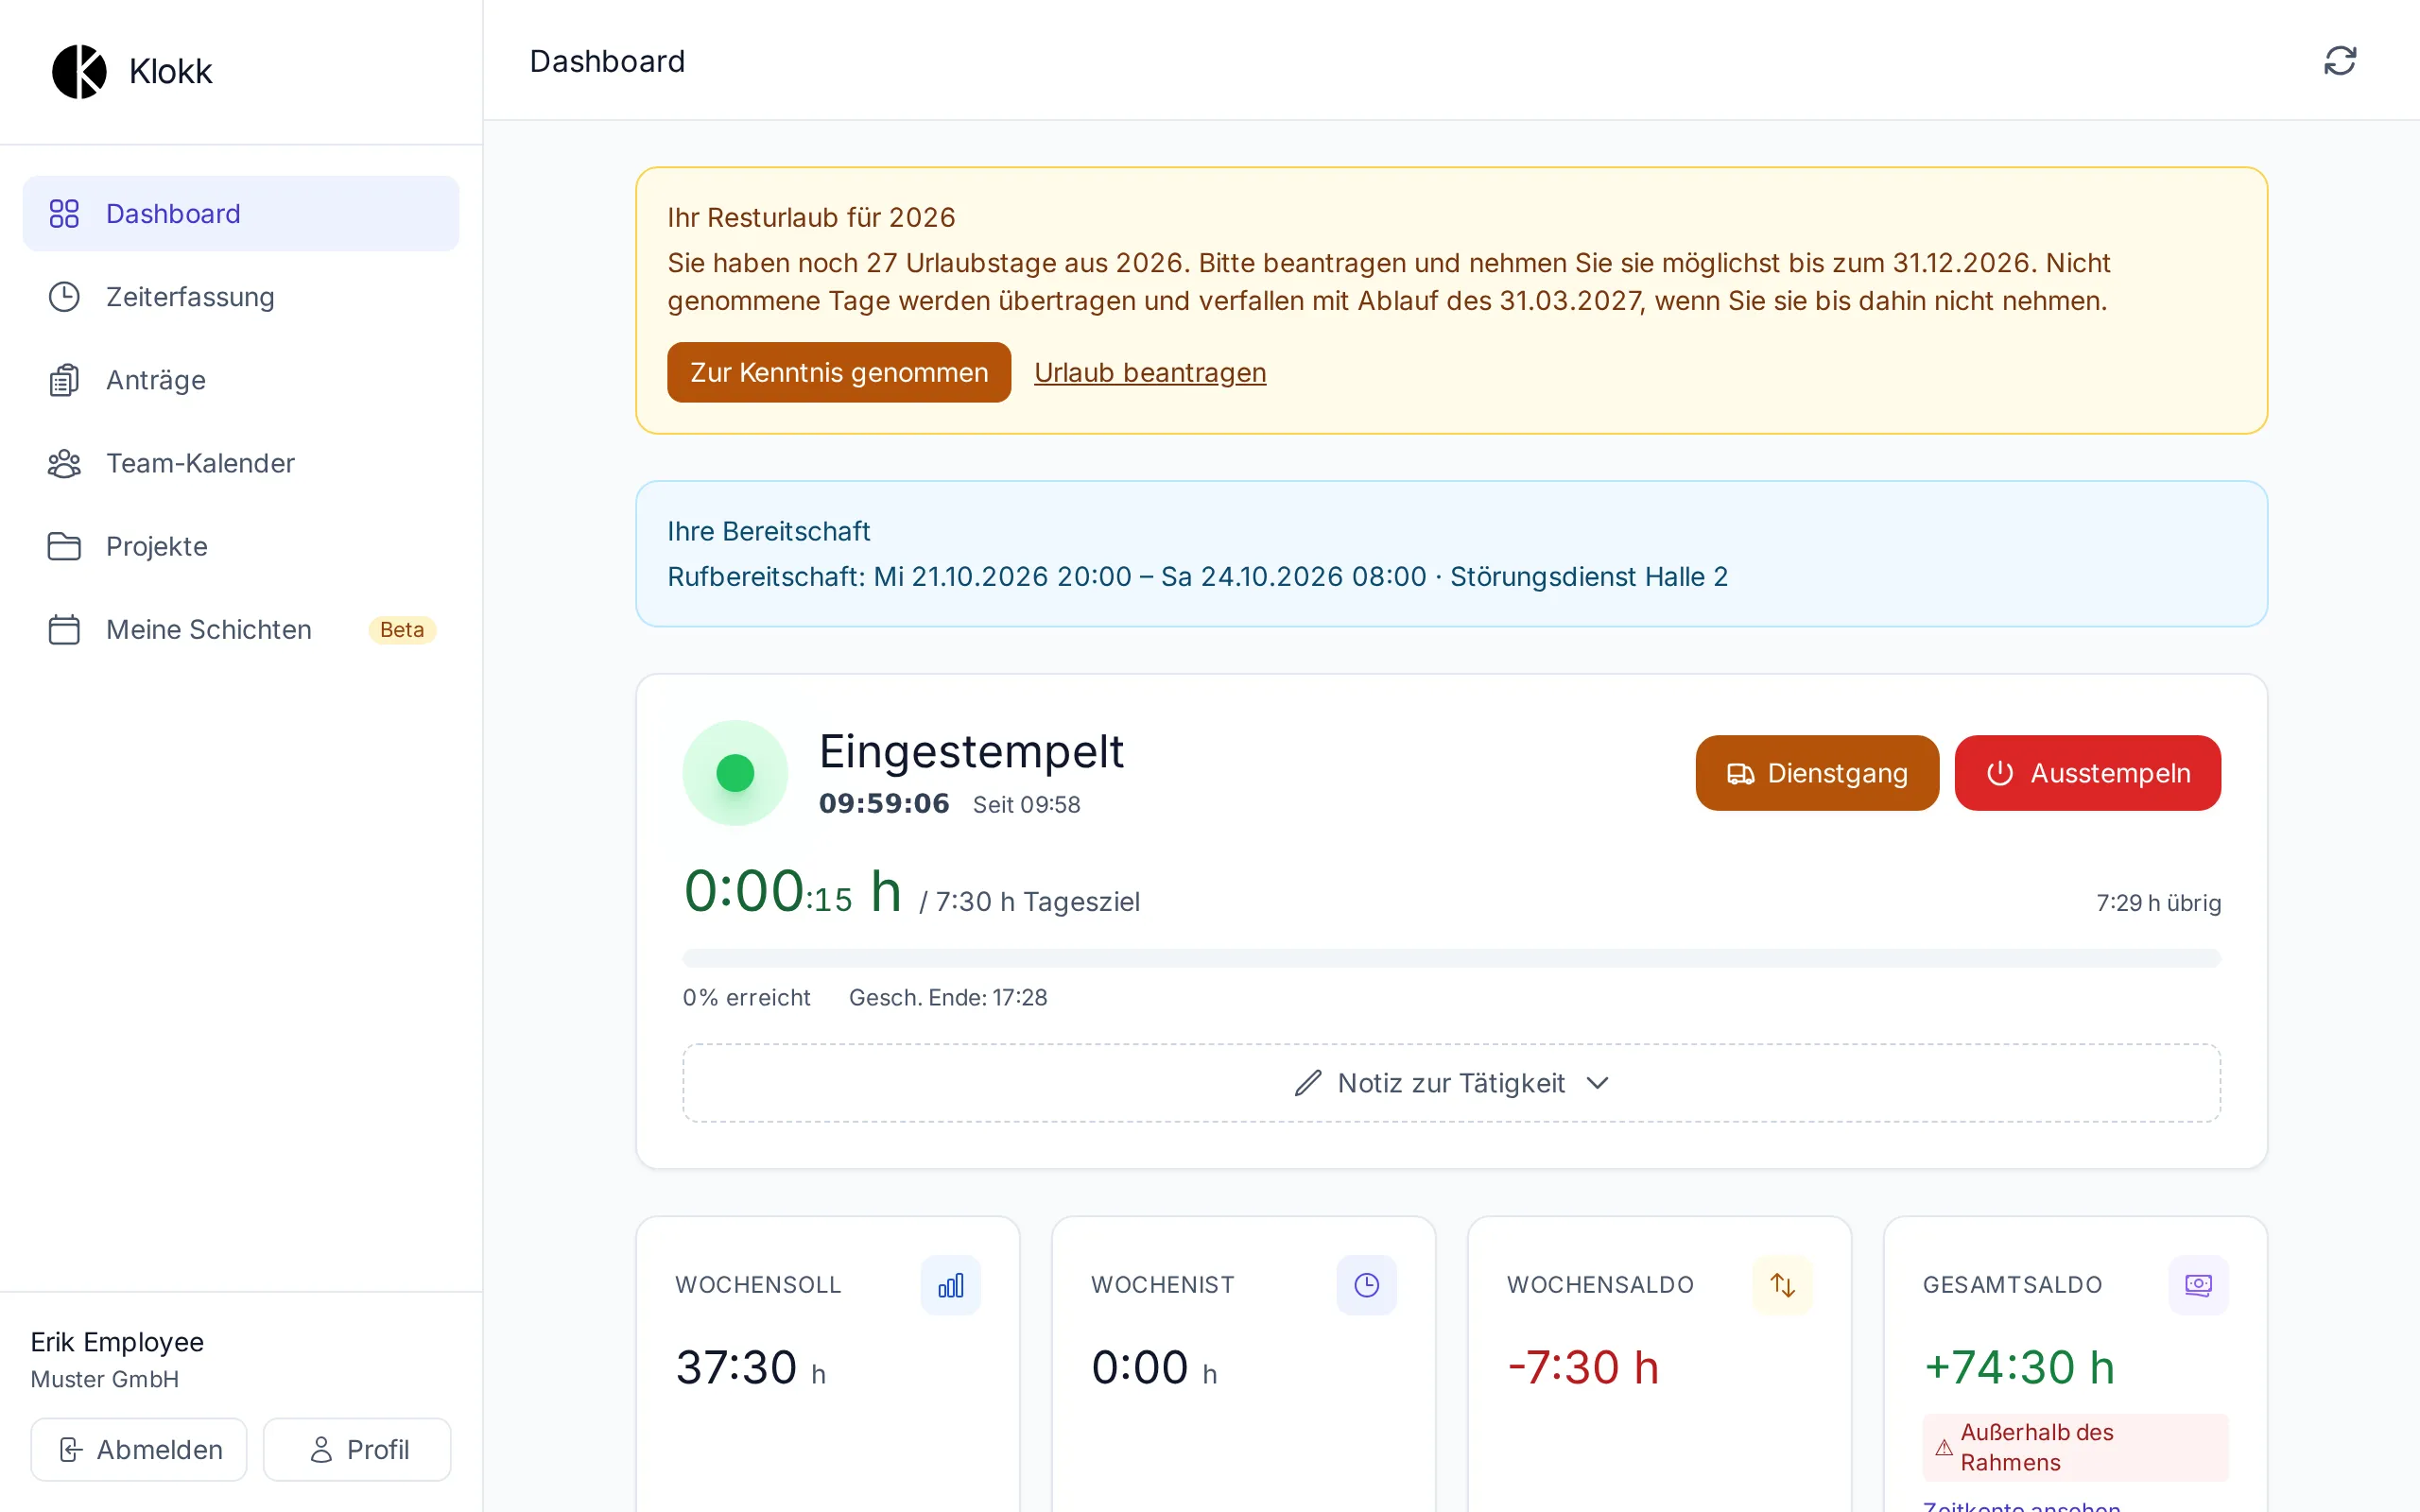Click the Wochensaldo up-down arrows icon
This screenshot has width=2420, height=1512.
tap(1782, 1285)
